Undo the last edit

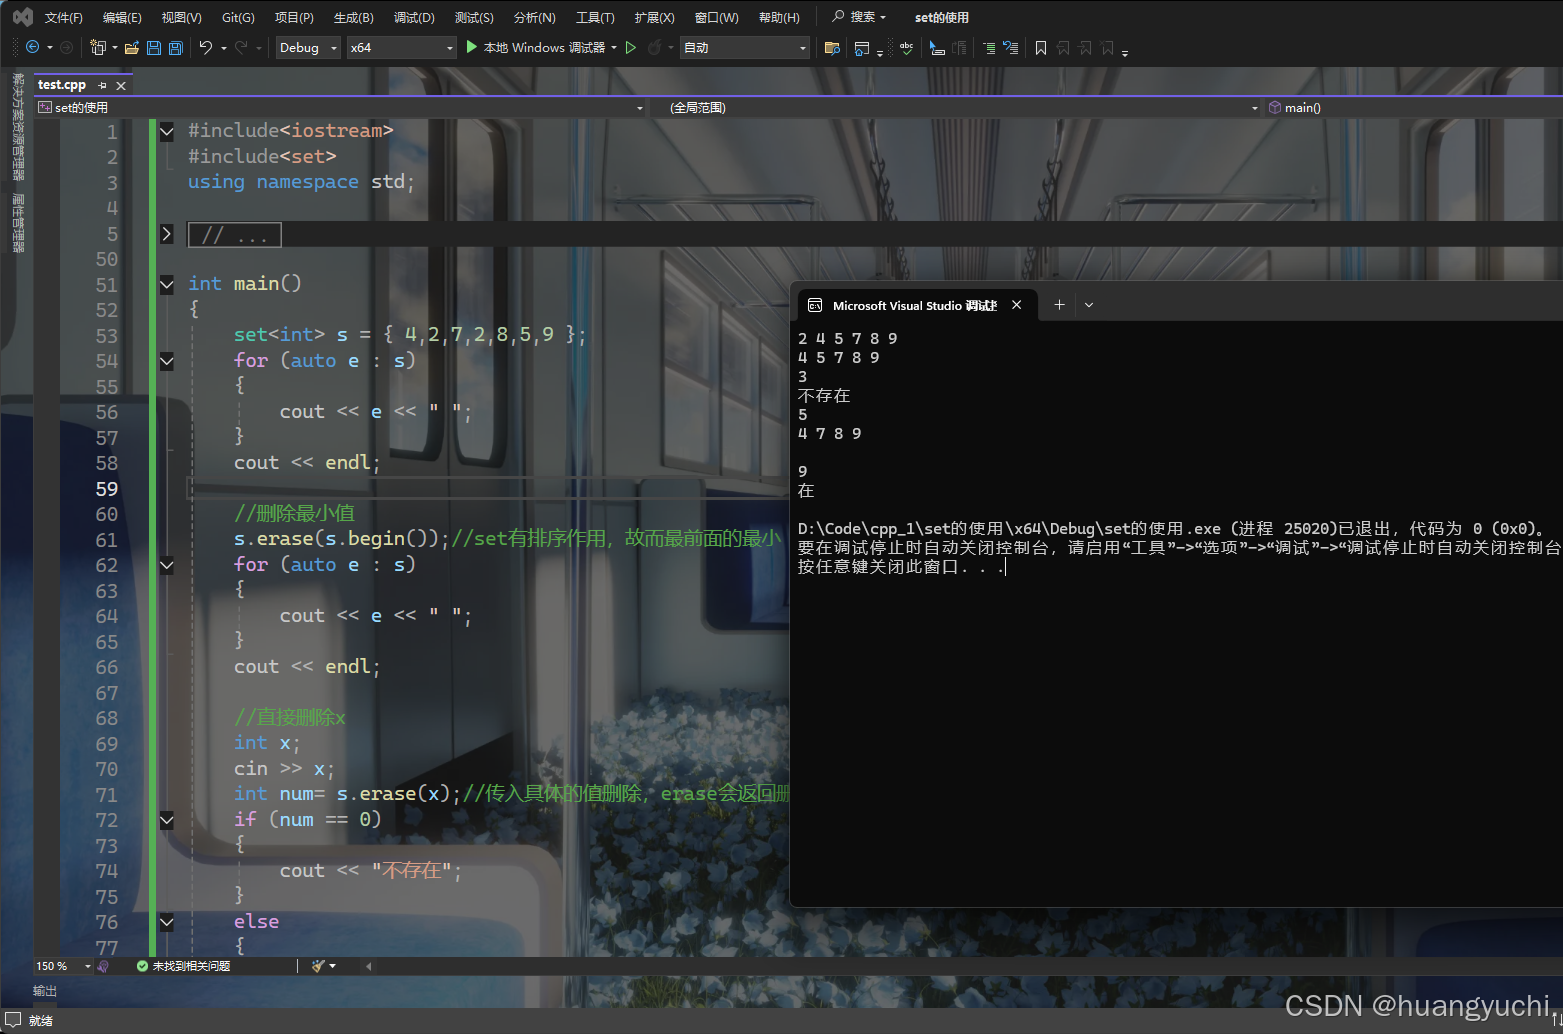[x=208, y=47]
